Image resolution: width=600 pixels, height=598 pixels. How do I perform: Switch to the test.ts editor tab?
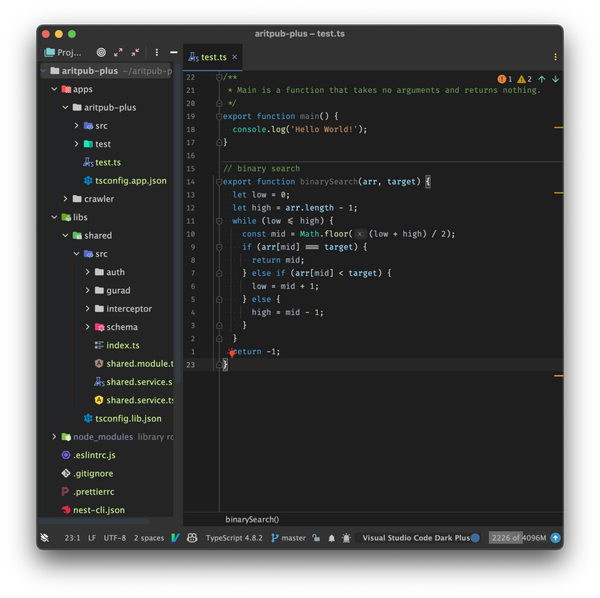[x=213, y=57]
